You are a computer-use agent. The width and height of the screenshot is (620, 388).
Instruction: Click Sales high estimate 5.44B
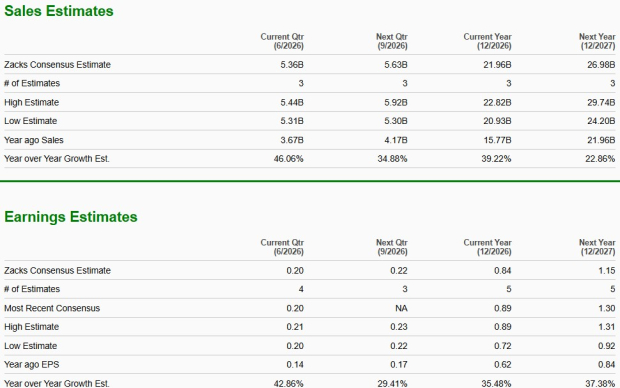pyautogui.click(x=292, y=102)
